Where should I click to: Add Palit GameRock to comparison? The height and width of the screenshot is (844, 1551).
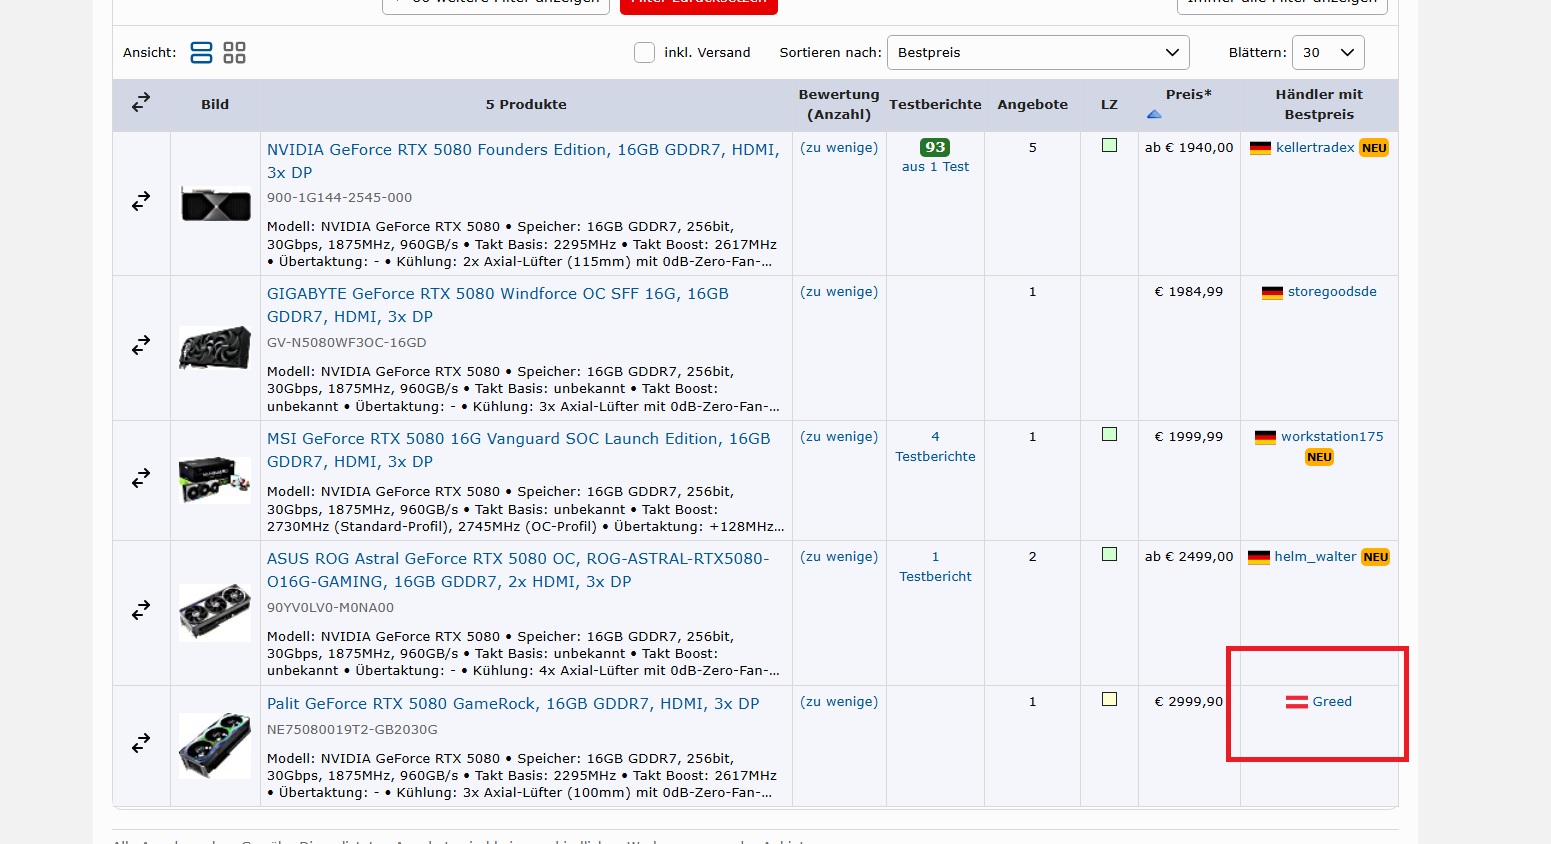pyautogui.click(x=141, y=743)
